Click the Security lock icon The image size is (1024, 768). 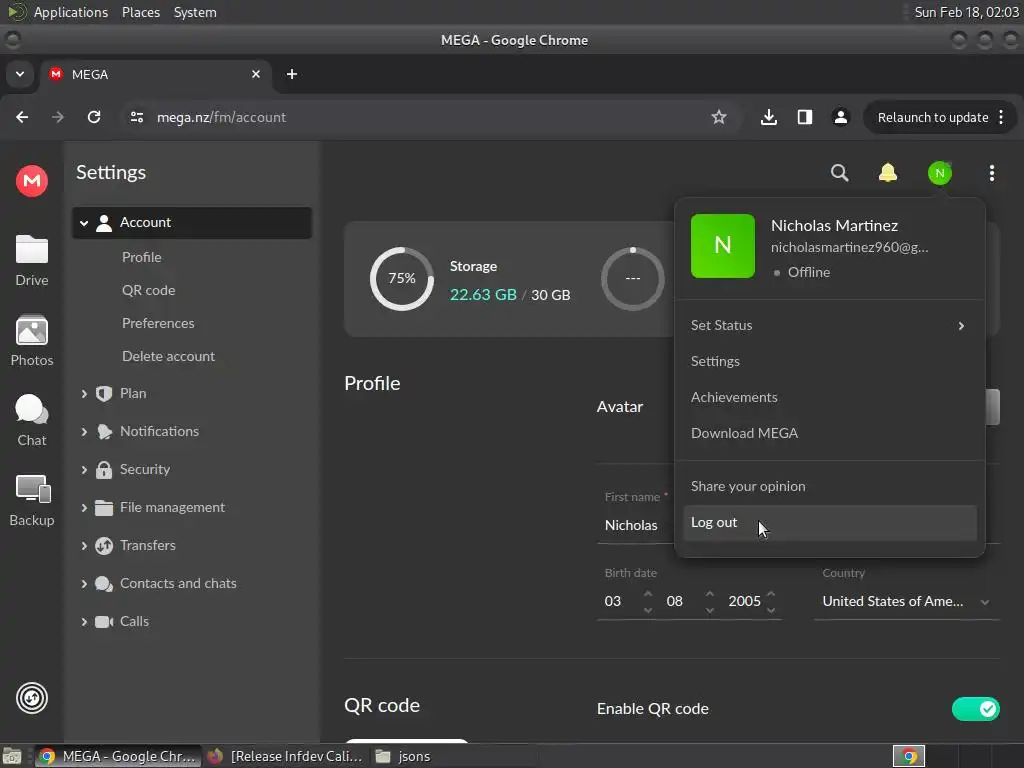104,470
